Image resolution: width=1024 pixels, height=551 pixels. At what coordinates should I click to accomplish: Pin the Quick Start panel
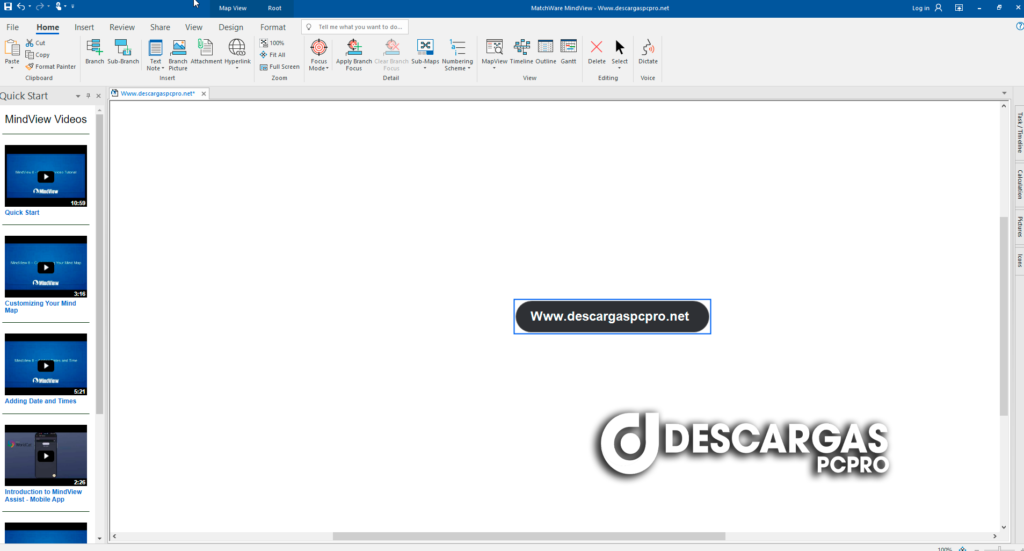[x=88, y=96]
